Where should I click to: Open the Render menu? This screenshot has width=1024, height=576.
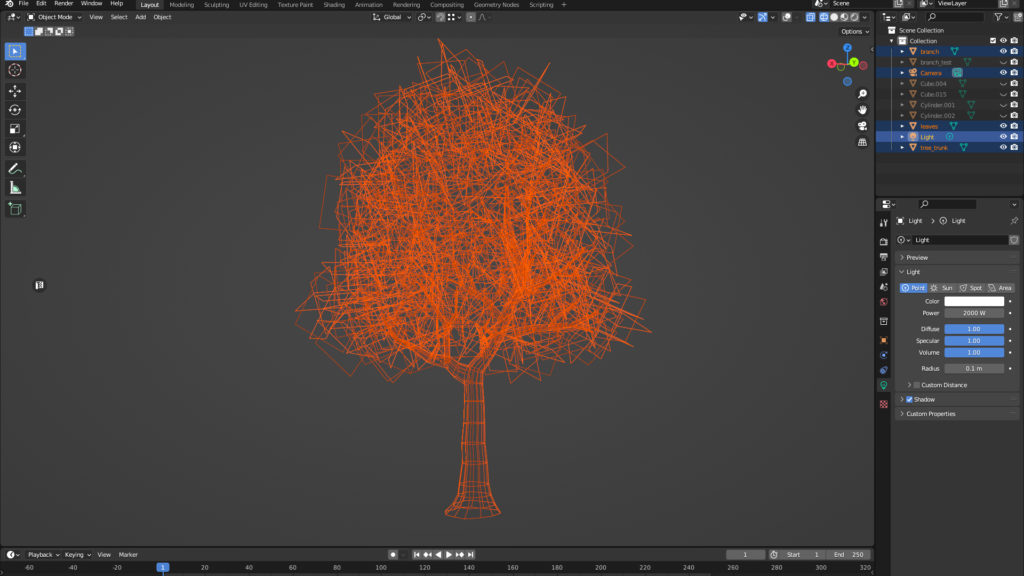pos(63,4)
